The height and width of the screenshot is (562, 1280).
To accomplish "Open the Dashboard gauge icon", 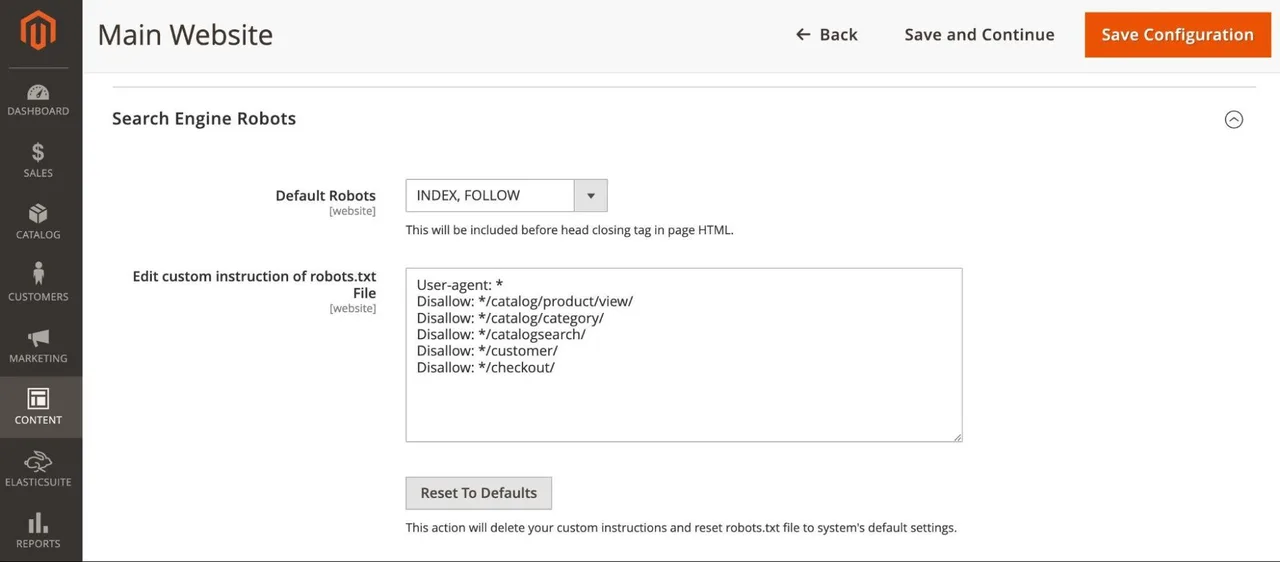I will pyautogui.click(x=38, y=91).
